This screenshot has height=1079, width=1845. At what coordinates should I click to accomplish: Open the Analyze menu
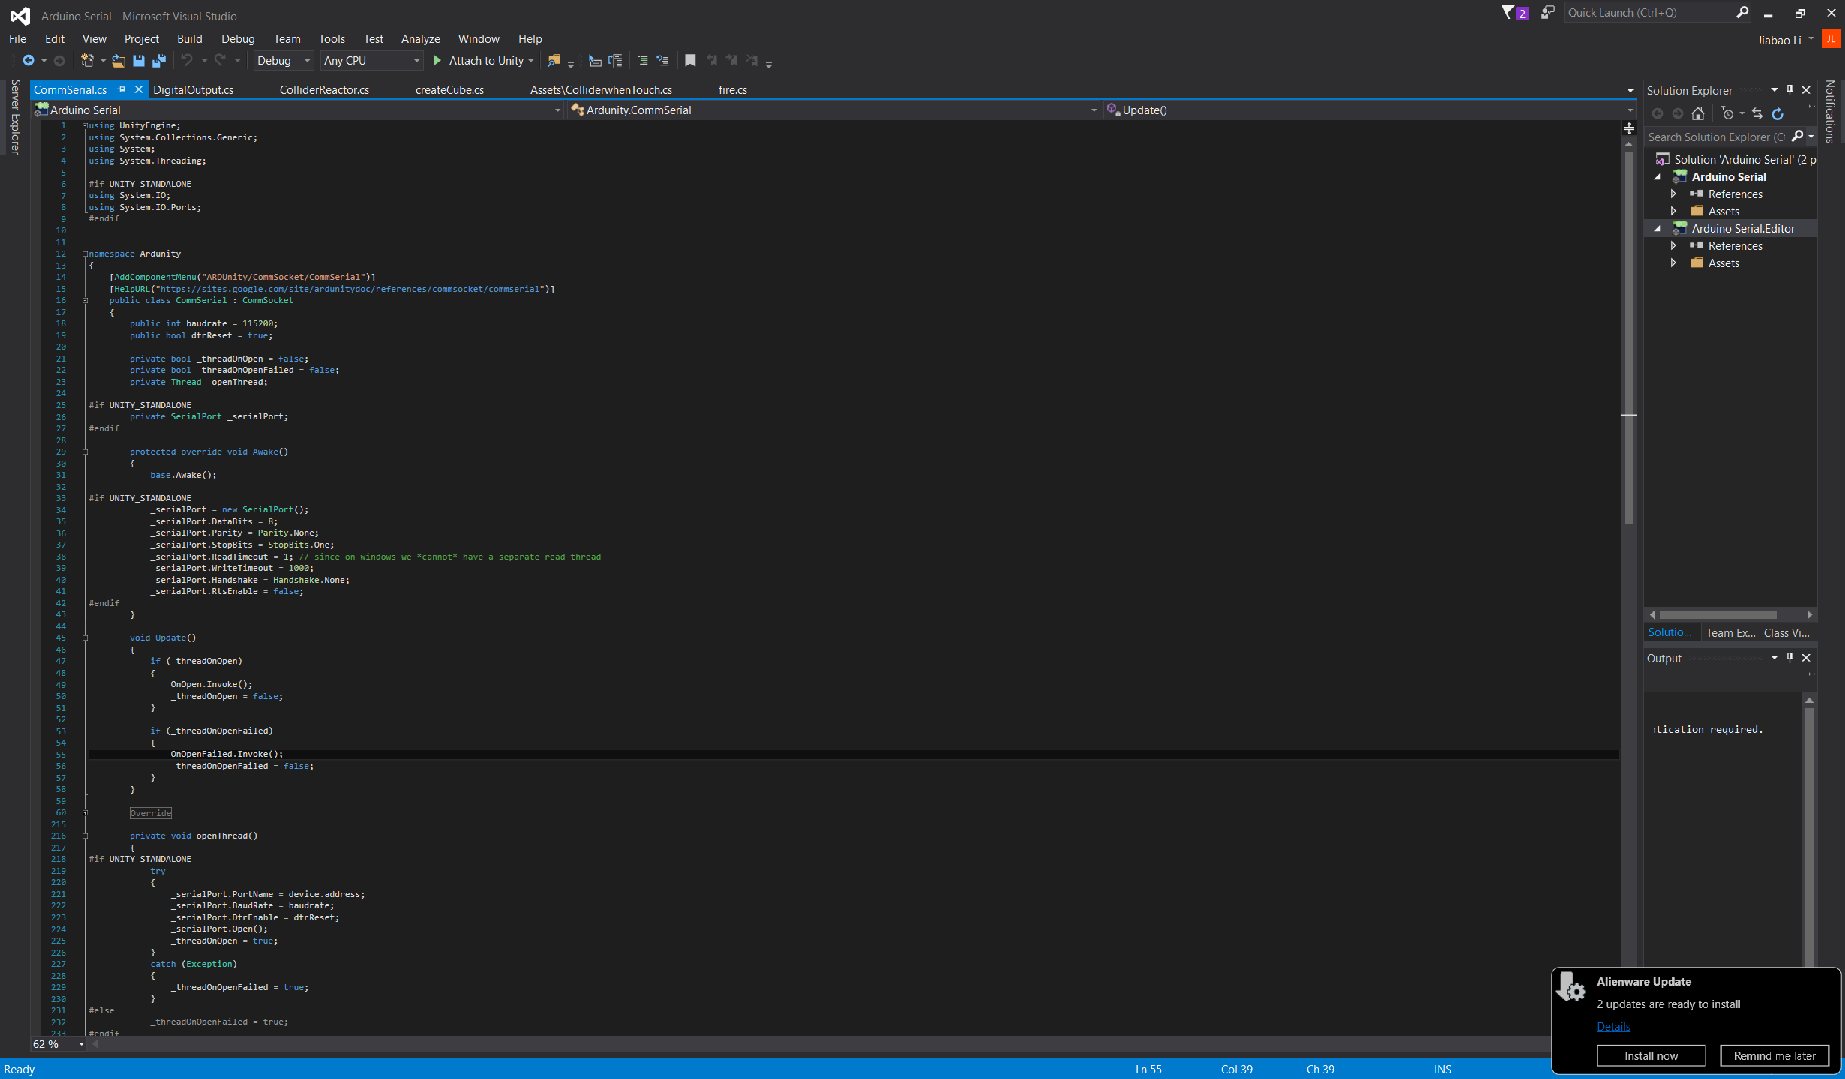[x=421, y=39]
